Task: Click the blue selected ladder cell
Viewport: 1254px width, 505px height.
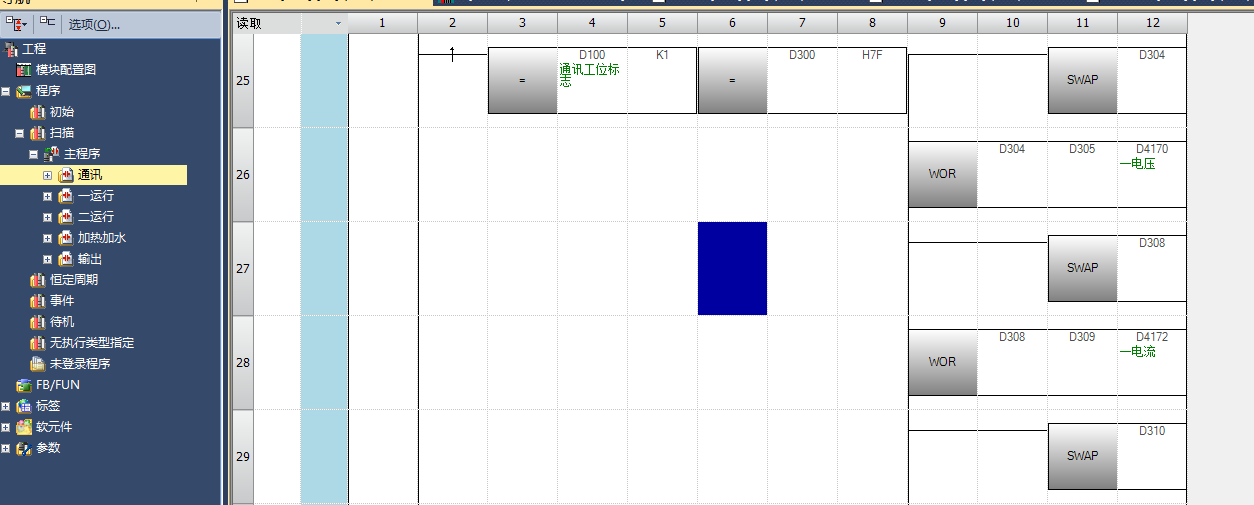Action: click(x=732, y=268)
